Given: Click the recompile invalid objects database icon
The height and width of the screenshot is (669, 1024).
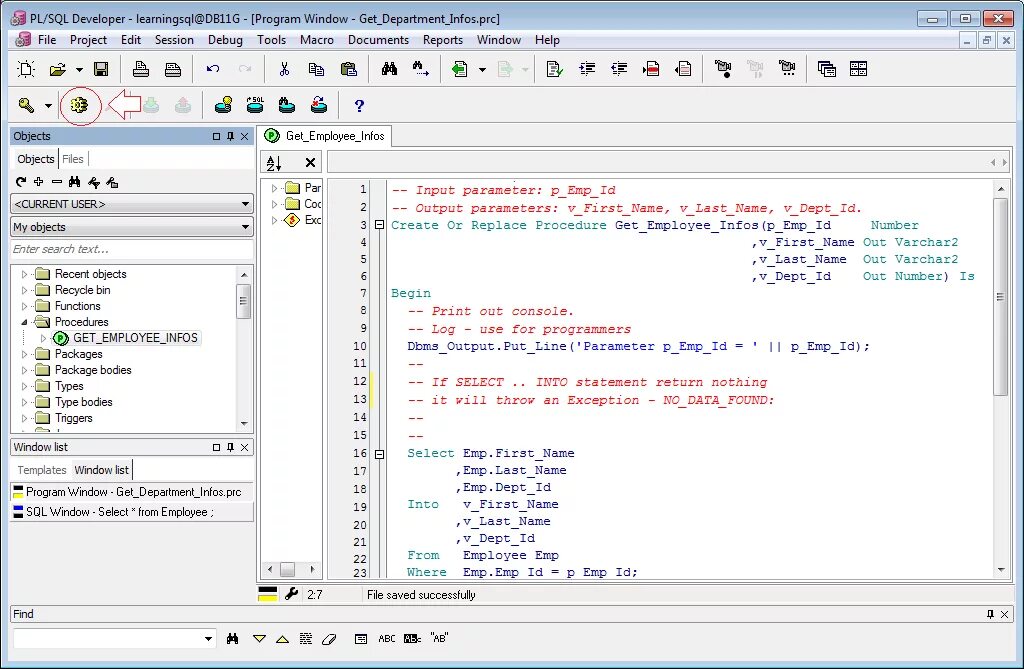Looking at the screenshot, I should pyautogui.click(x=319, y=105).
